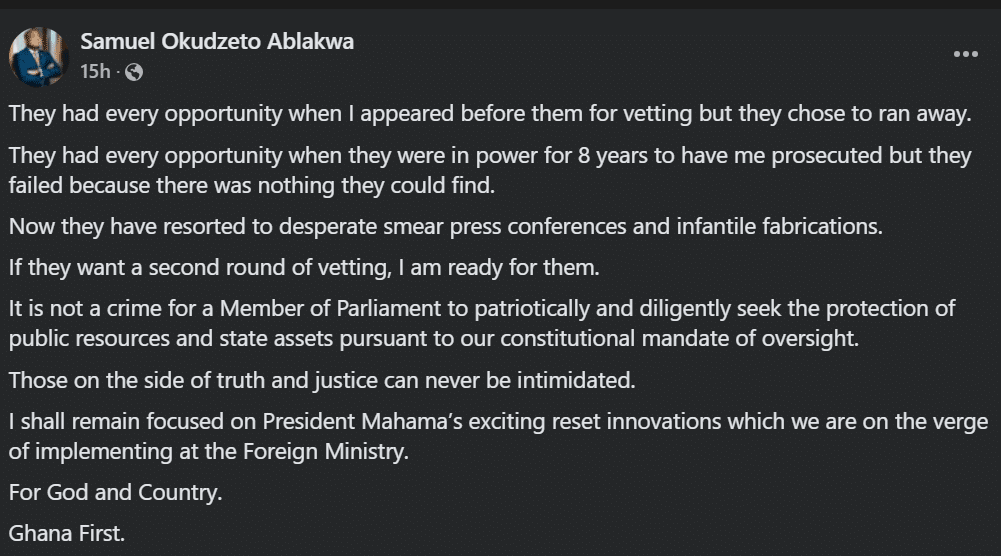The height and width of the screenshot is (556, 1001).
Task: Click the phrase "Member of Parliament"
Action: (330, 309)
